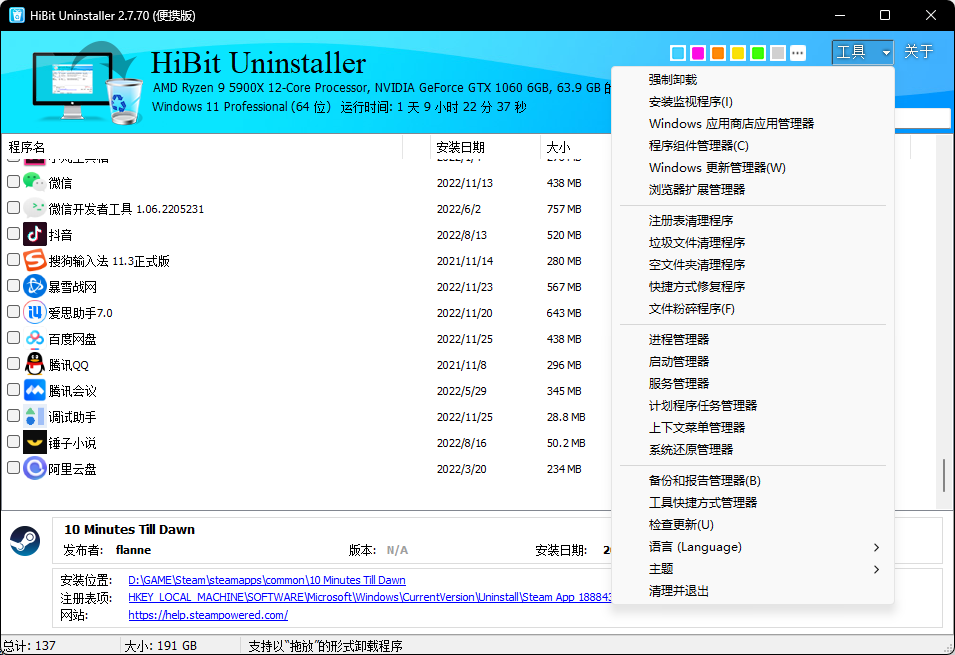The image size is (955, 655).
Task: Tick the checkbox for 锤子小说
Action: coord(13,442)
